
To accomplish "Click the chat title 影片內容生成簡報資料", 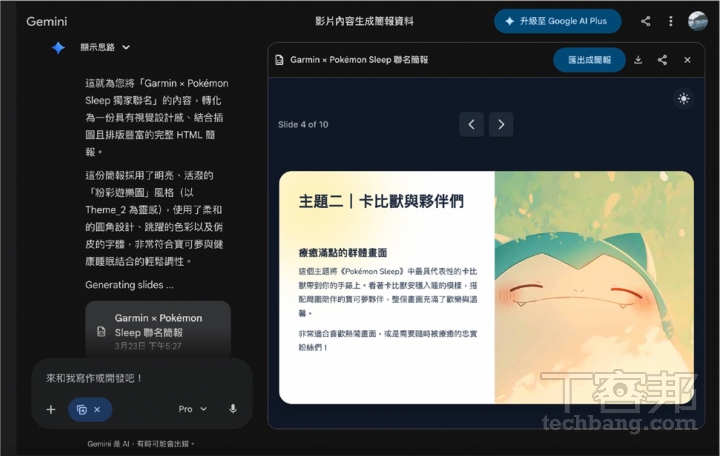I will (364, 21).
